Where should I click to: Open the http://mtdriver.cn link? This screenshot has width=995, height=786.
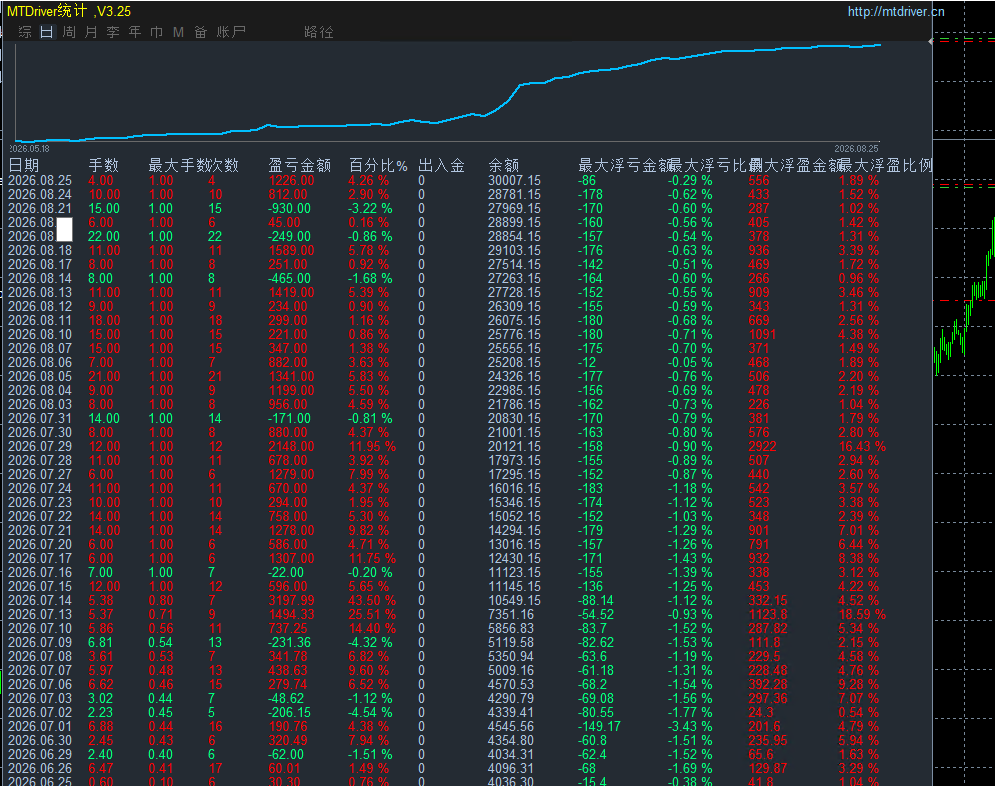[896, 11]
